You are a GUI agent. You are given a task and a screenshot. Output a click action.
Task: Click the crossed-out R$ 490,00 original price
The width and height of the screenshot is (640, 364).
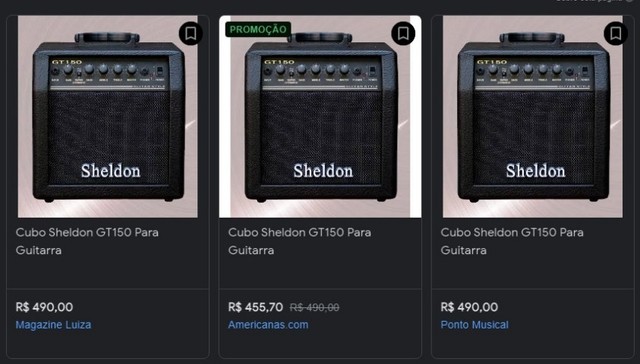coord(314,307)
